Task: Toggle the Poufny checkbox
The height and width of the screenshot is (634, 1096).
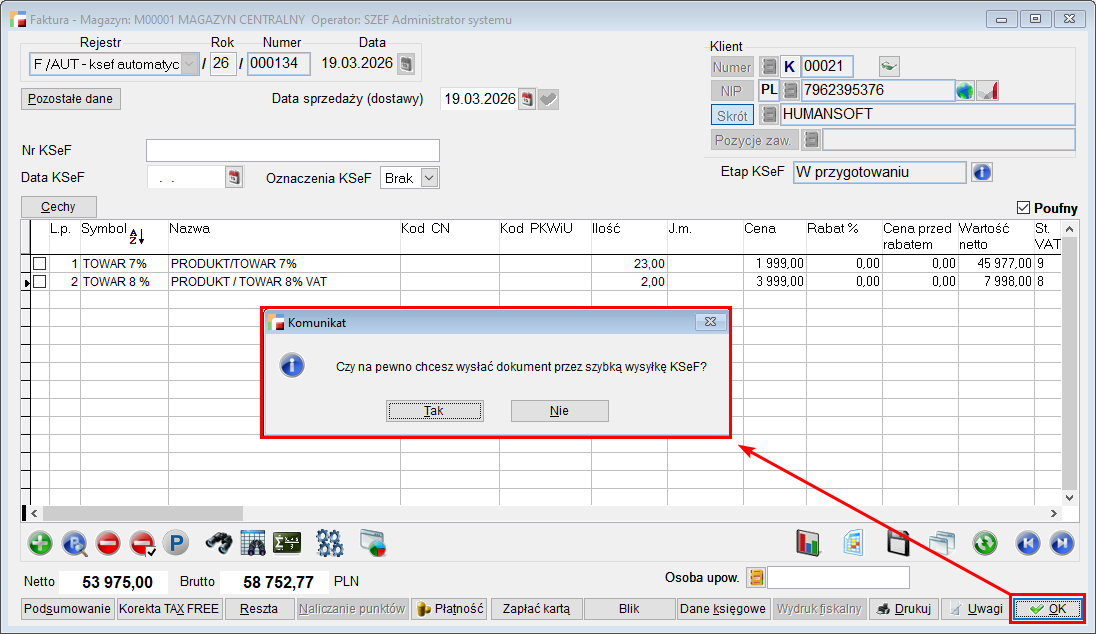Action: 1022,208
